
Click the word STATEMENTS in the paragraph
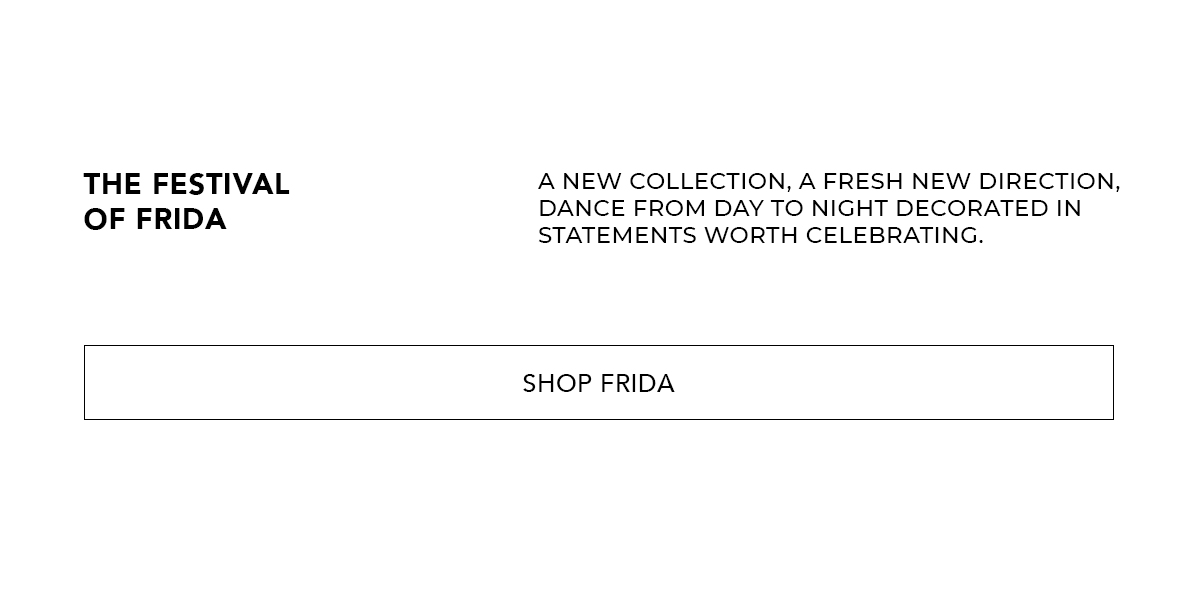pyautogui.click(x=618, y=236)
